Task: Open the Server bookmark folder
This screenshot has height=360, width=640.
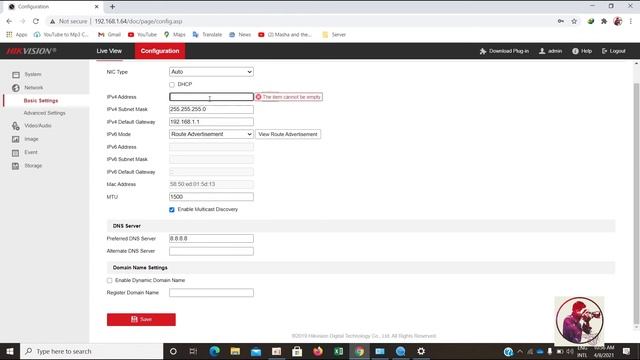Action: [x=334, y=35]
